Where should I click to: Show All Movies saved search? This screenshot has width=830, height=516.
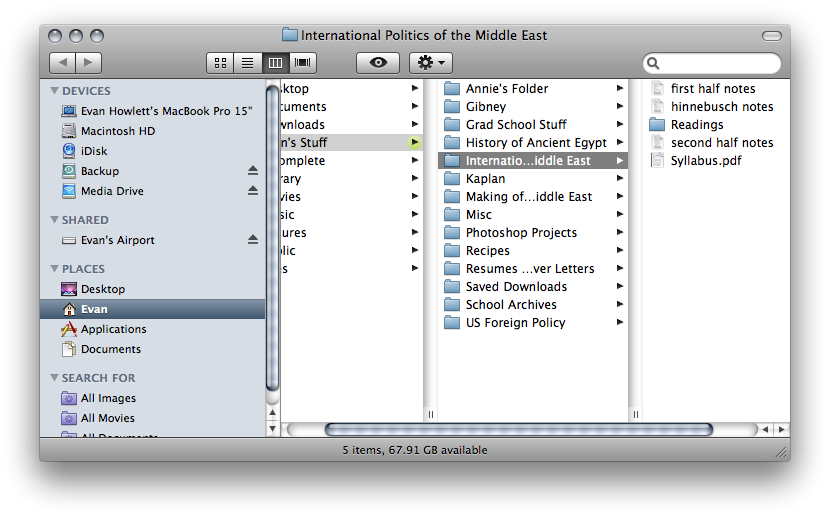[152, 418]
